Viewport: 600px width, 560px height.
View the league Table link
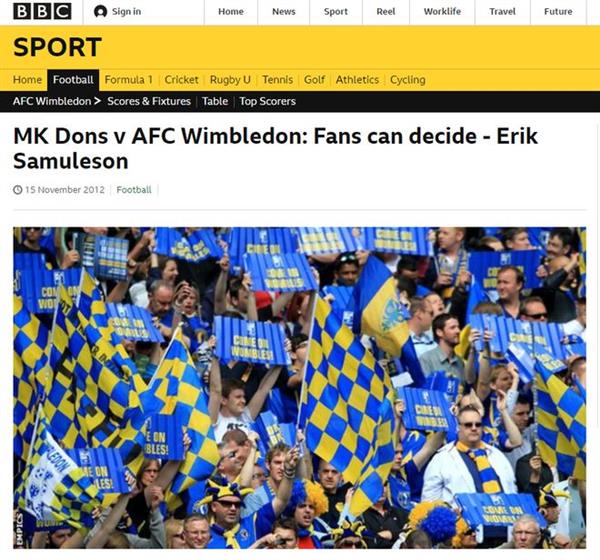tap(215, 101)
